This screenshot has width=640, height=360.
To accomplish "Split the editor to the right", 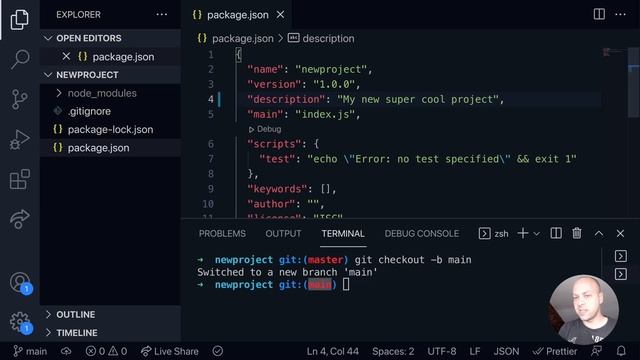I will pos(599,14).
